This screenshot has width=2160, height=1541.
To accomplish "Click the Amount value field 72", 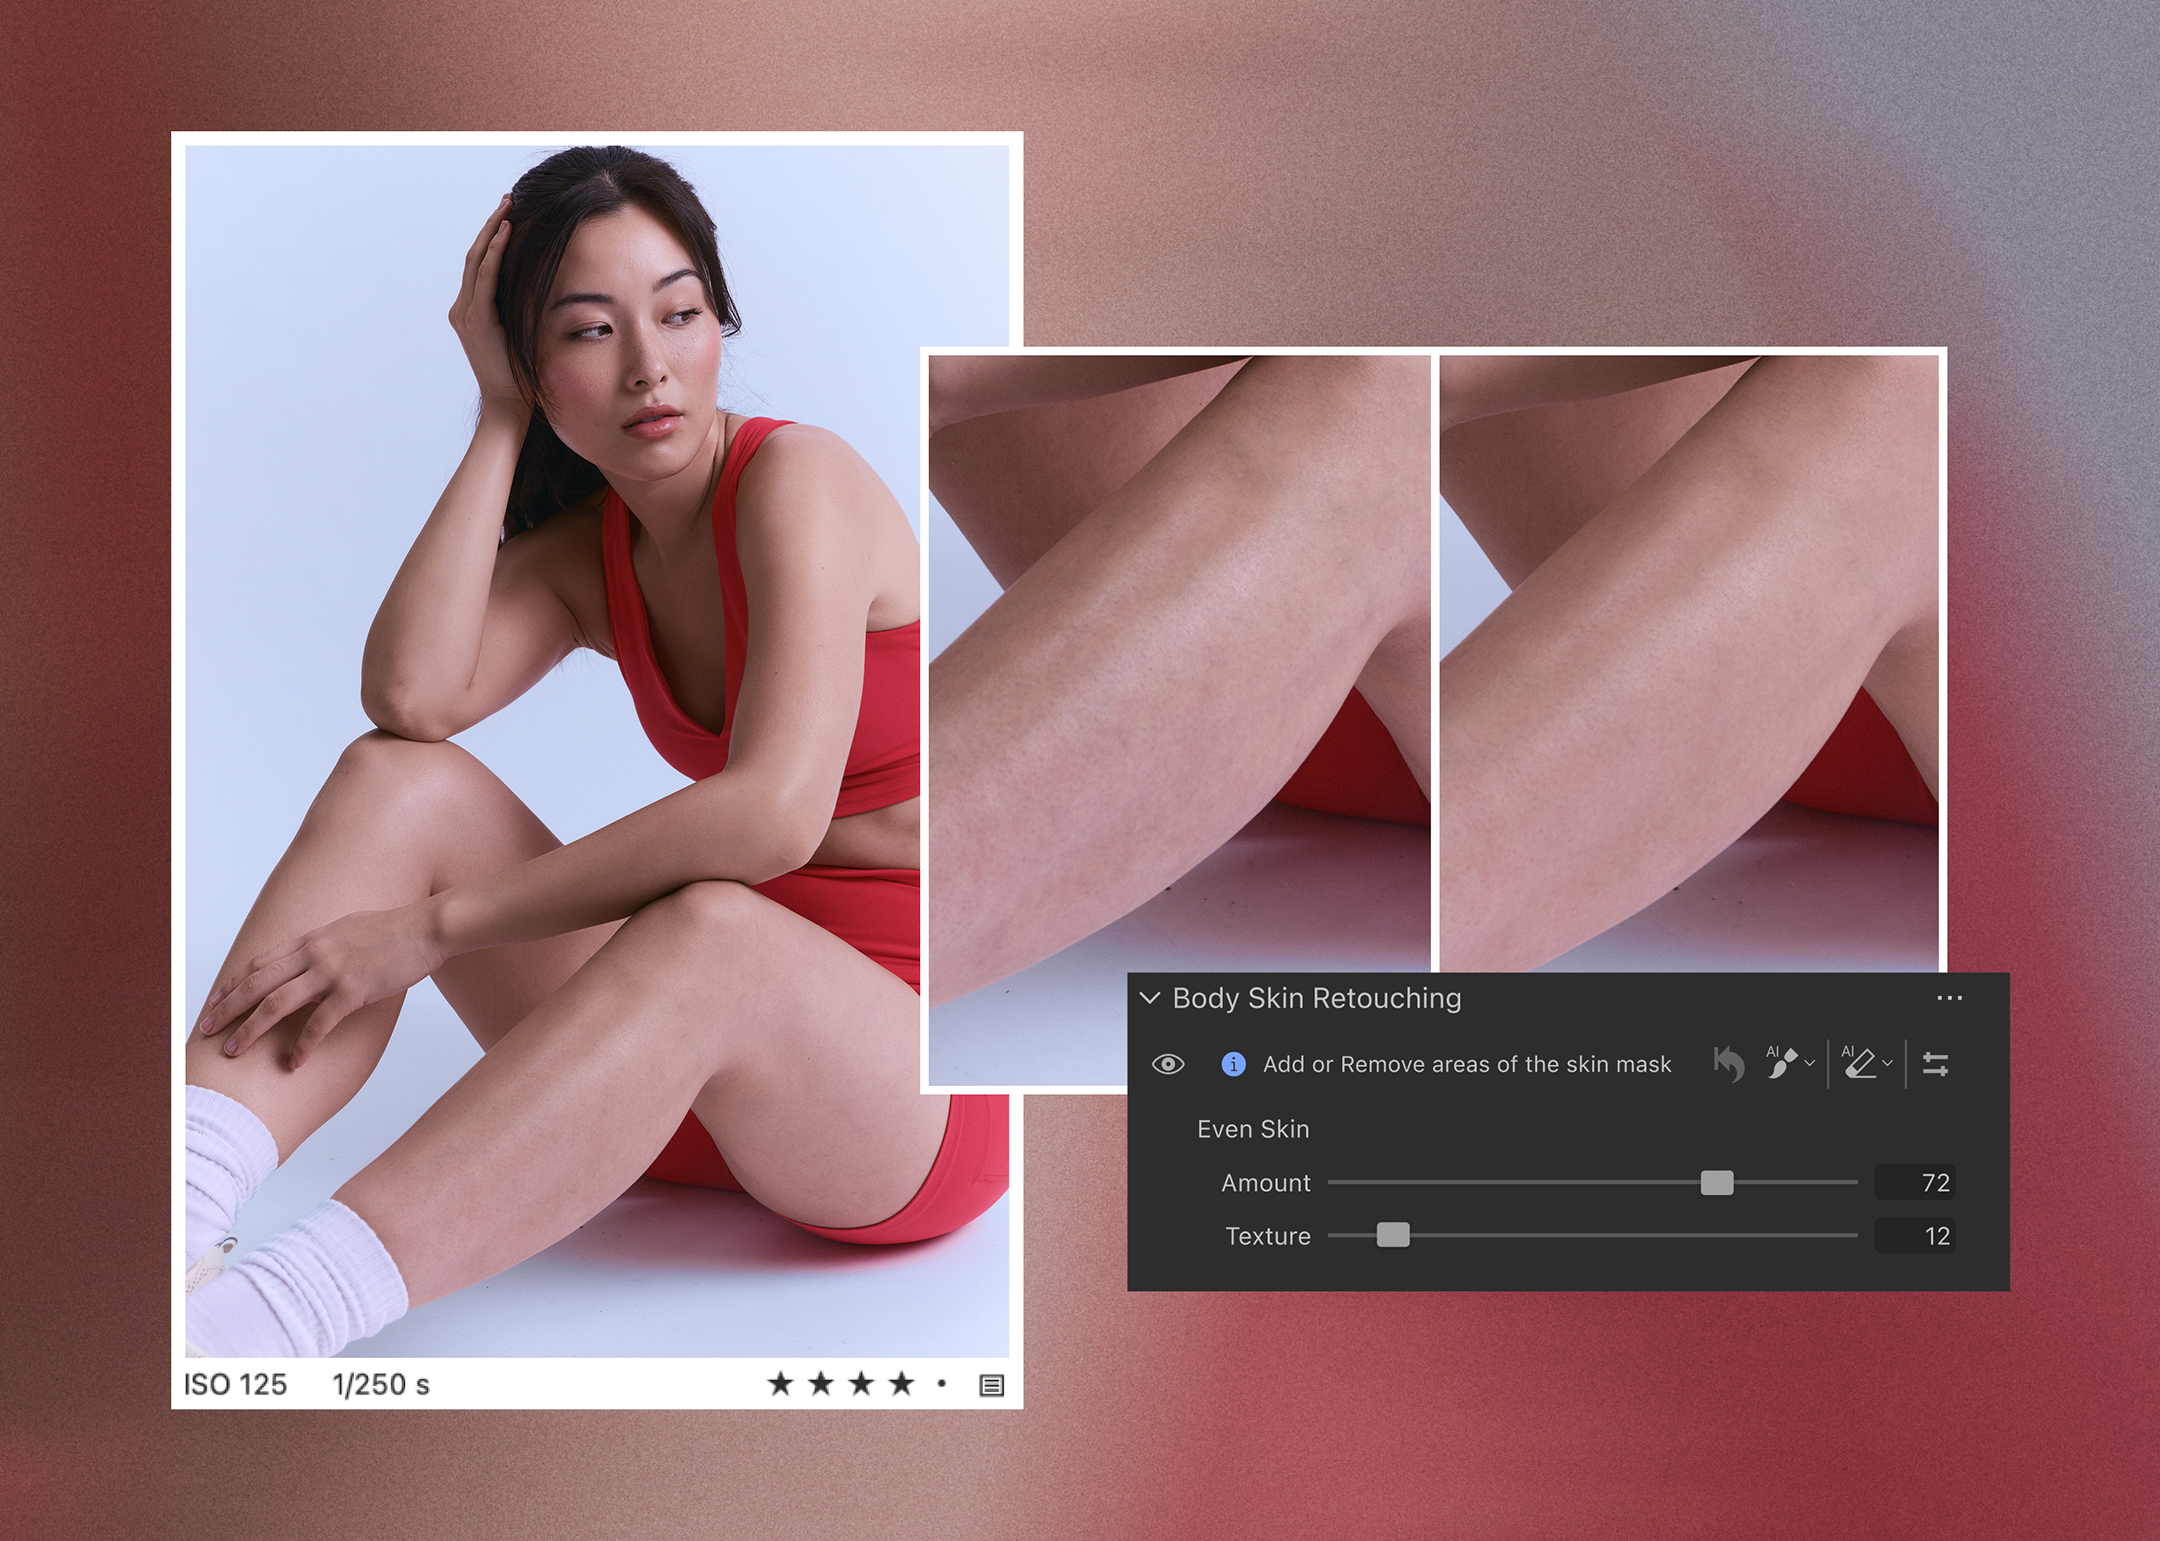I will coord(1914,1183).
